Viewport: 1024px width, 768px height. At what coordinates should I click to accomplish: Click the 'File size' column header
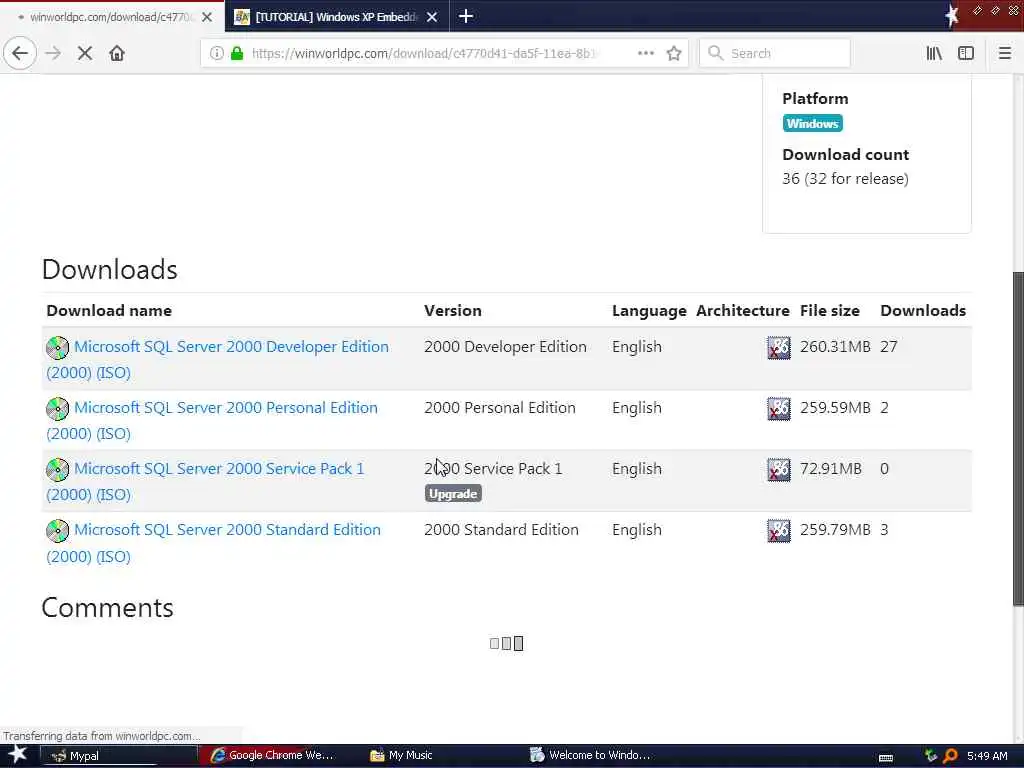point(829,310)
